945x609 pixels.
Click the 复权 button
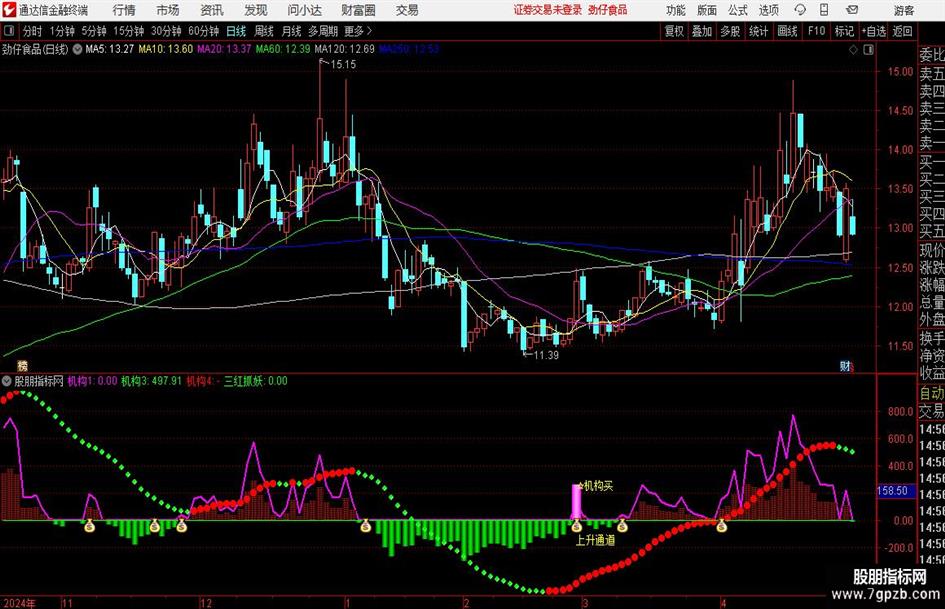pyautogui.click(x=674, y=31)
